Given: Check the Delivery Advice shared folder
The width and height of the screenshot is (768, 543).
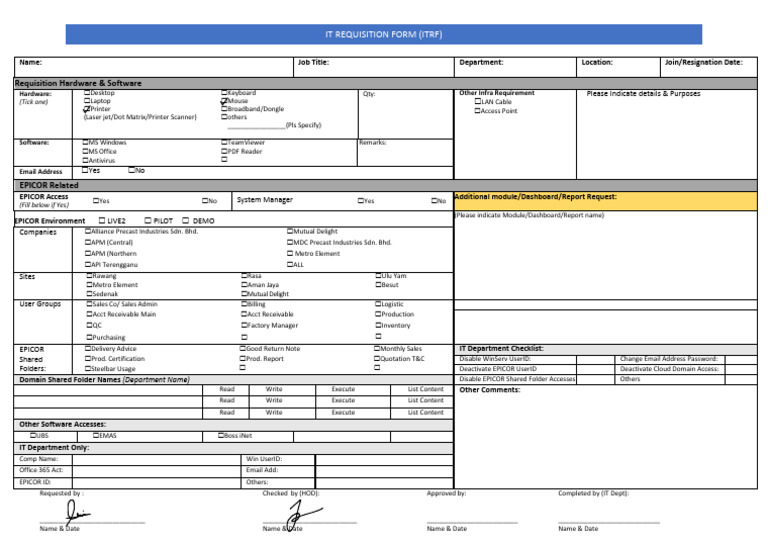Looking at the screenshot, I should click(88, 349).
